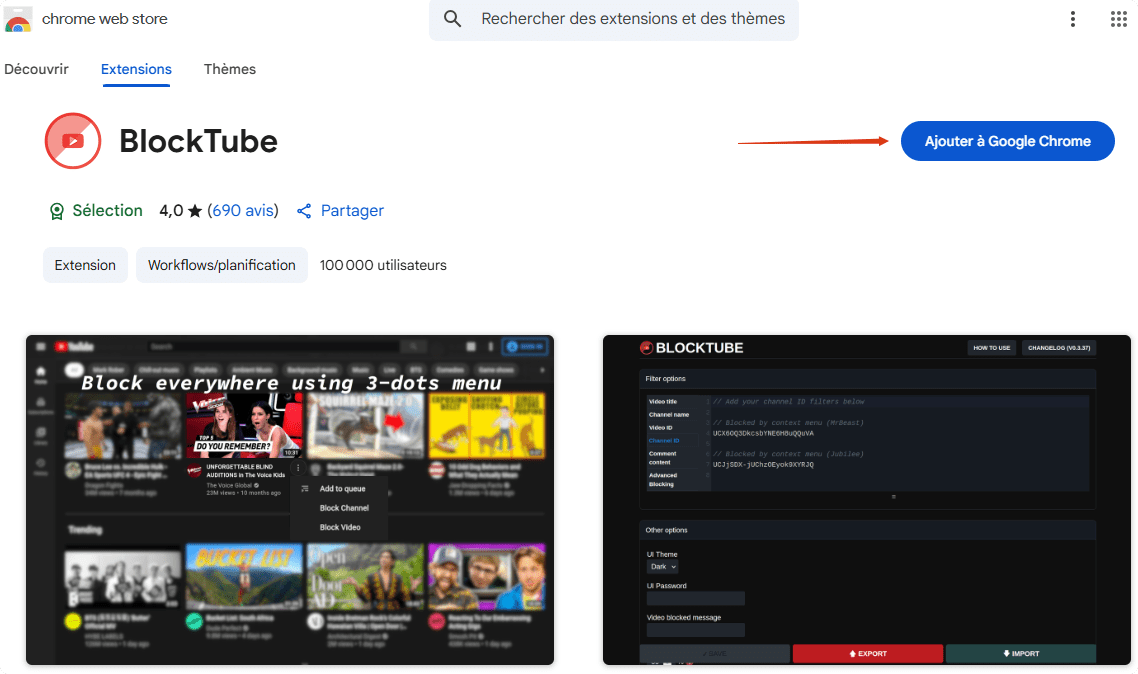Viewport: 1138px width, 674px height.
Task: Click the 4,0 rating value
Action: coord(171,210)
